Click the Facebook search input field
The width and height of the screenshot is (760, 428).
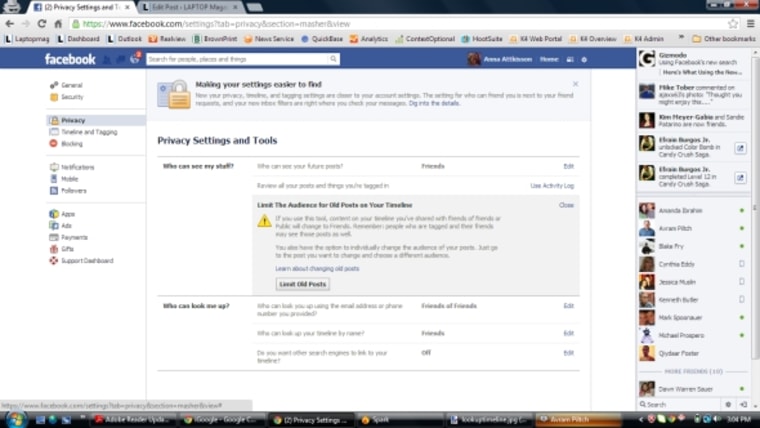pos(238,59)
